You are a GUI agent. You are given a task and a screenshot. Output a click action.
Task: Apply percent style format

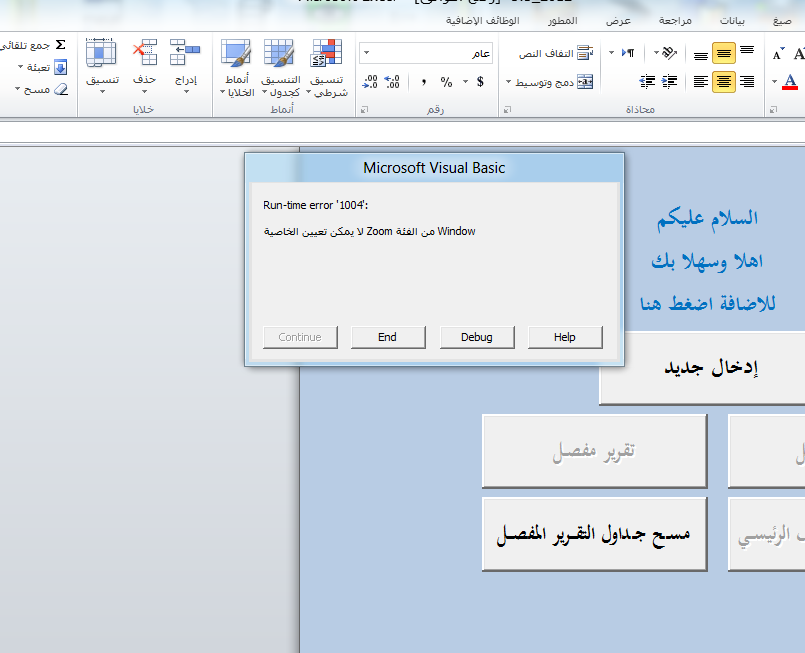[x=446, y=82]
